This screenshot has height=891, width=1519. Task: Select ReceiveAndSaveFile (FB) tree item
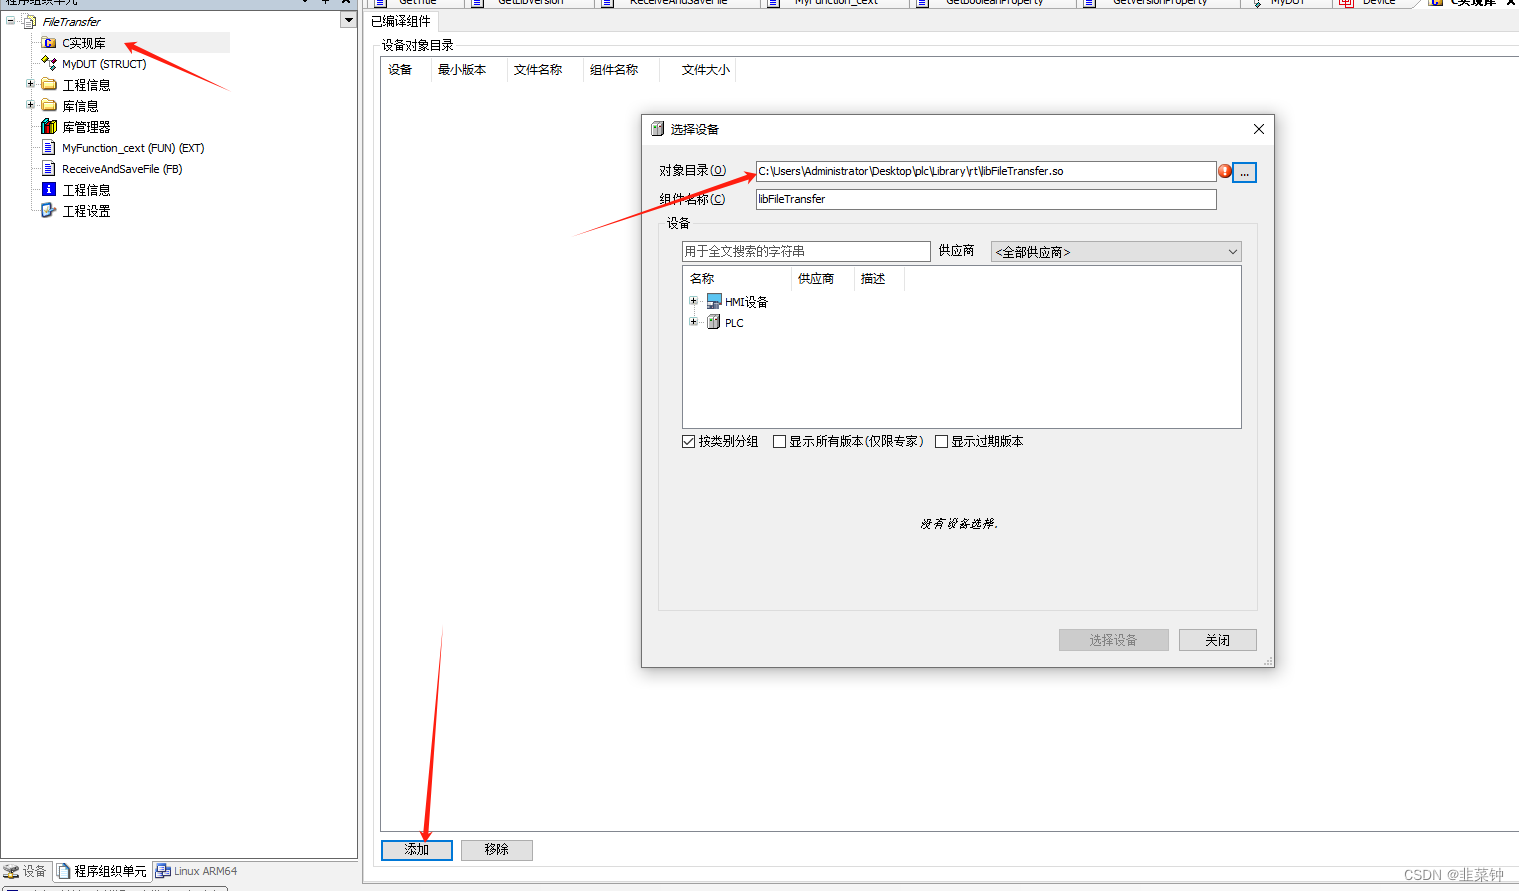coord(122,169)
